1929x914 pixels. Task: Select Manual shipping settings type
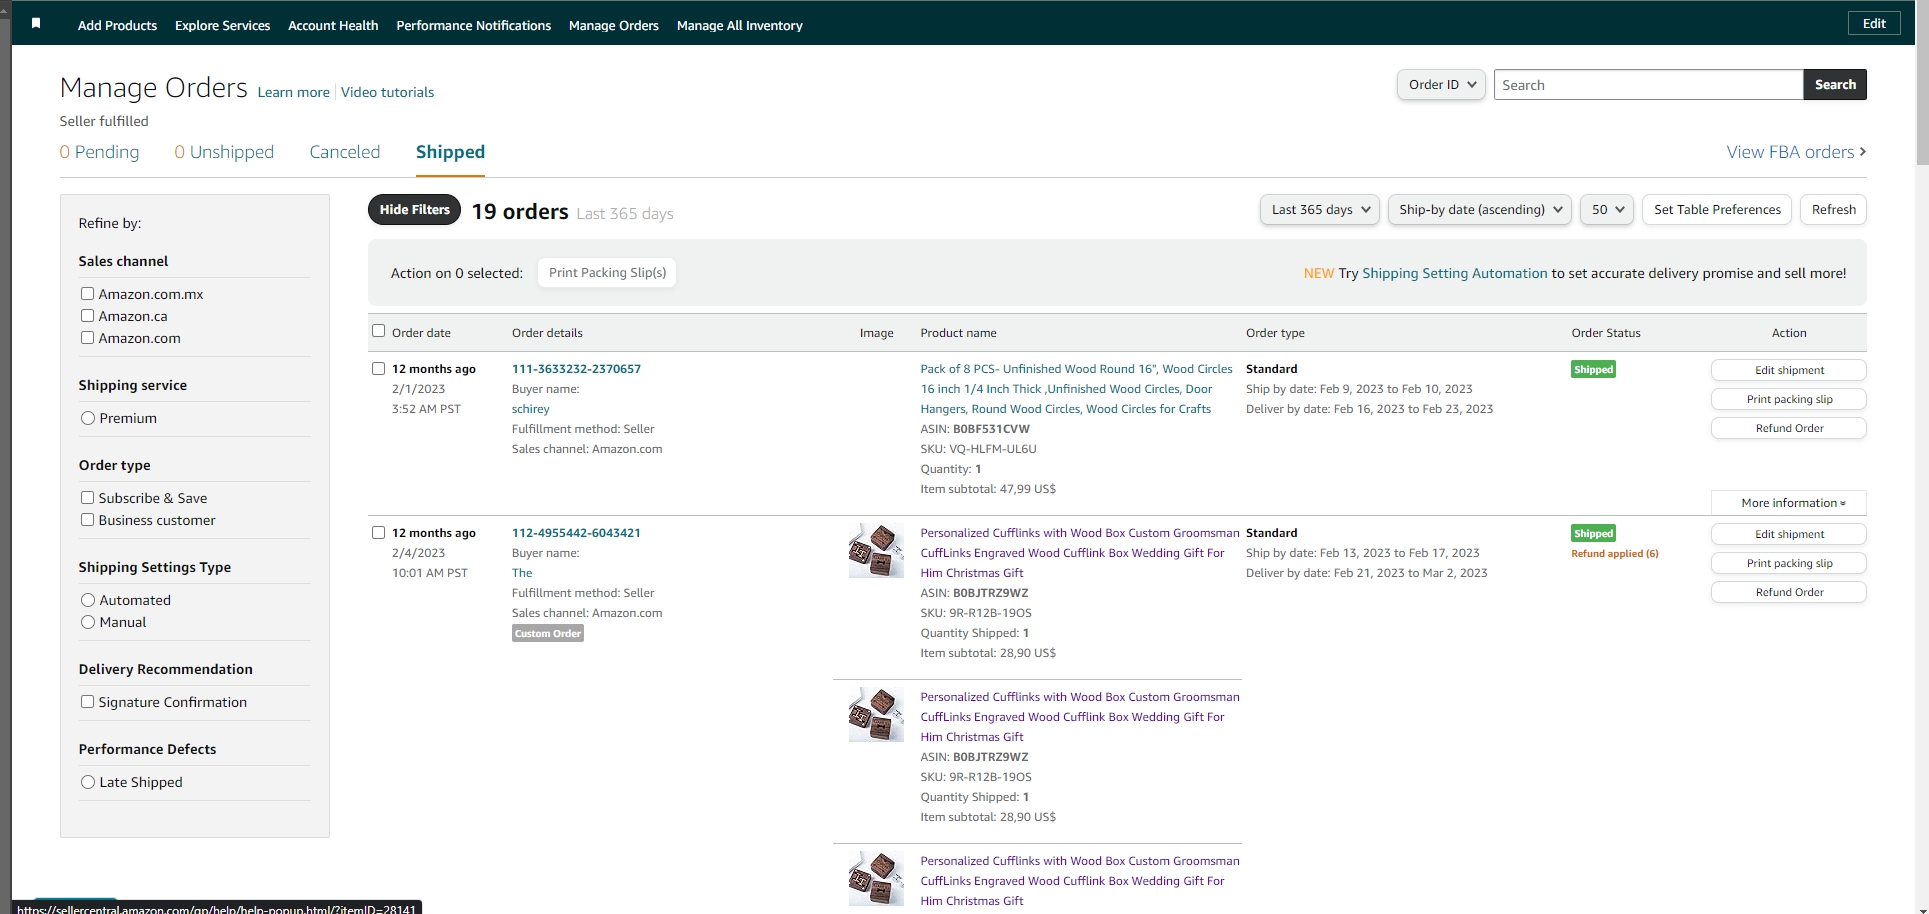pyautogui.click(x=88, y=622)
